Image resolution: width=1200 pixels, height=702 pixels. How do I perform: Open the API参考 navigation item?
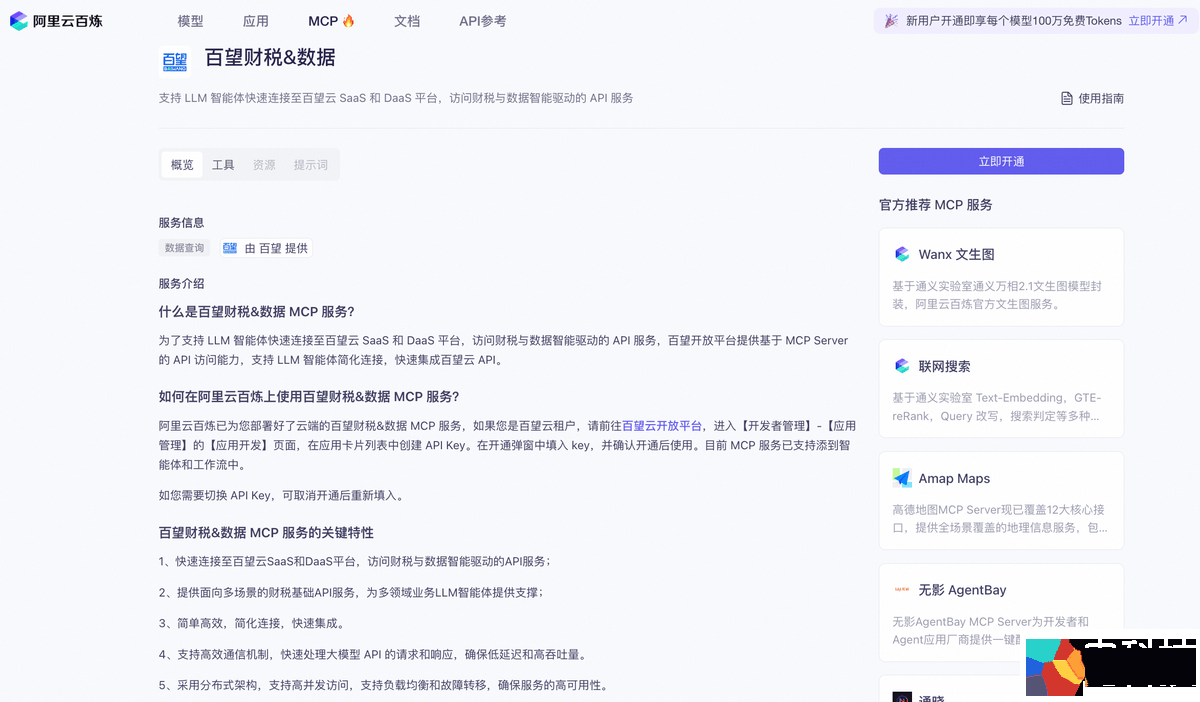pos(482,21)
